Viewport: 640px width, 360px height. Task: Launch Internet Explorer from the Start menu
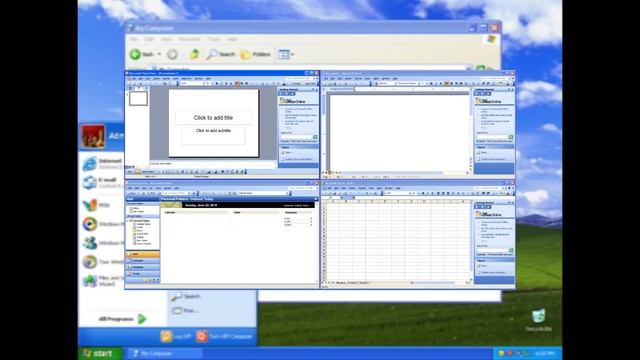pos(102,164)
